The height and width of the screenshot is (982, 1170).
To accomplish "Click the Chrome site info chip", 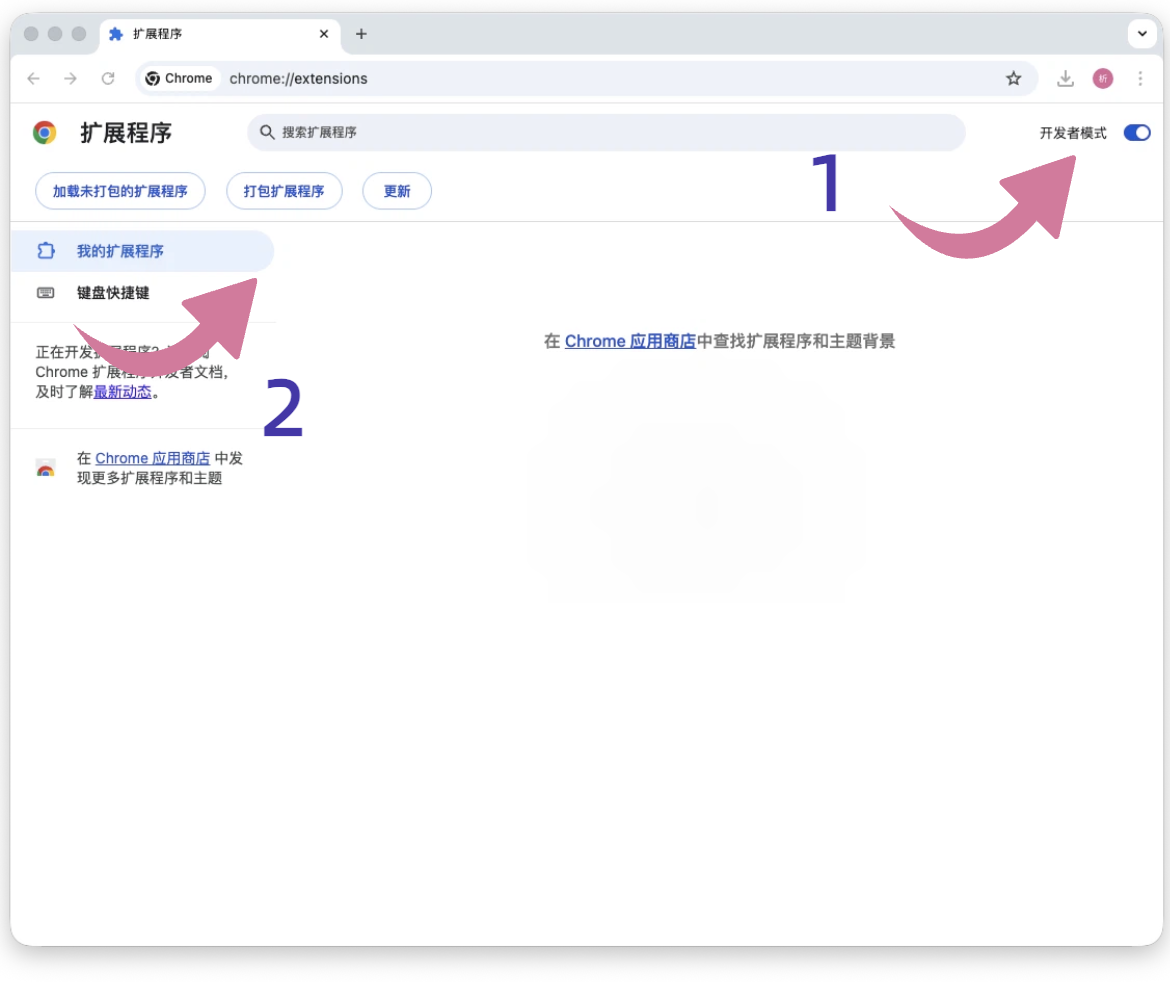I will point(179,78).
